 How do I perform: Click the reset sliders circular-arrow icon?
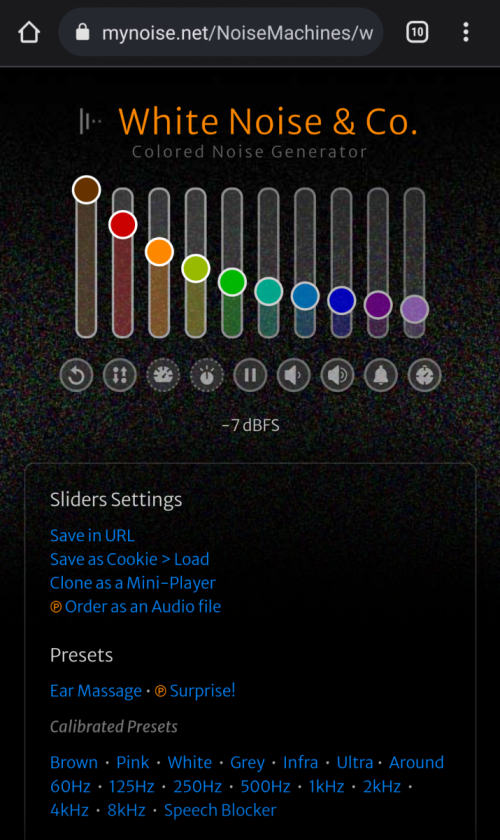click(76, 374)
